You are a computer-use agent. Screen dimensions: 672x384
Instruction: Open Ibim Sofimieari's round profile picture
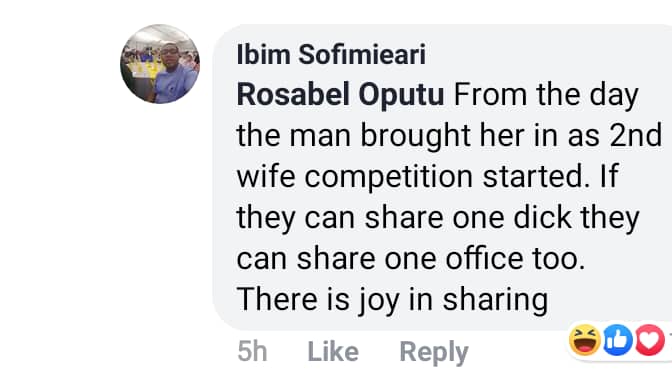click(160, 64)
